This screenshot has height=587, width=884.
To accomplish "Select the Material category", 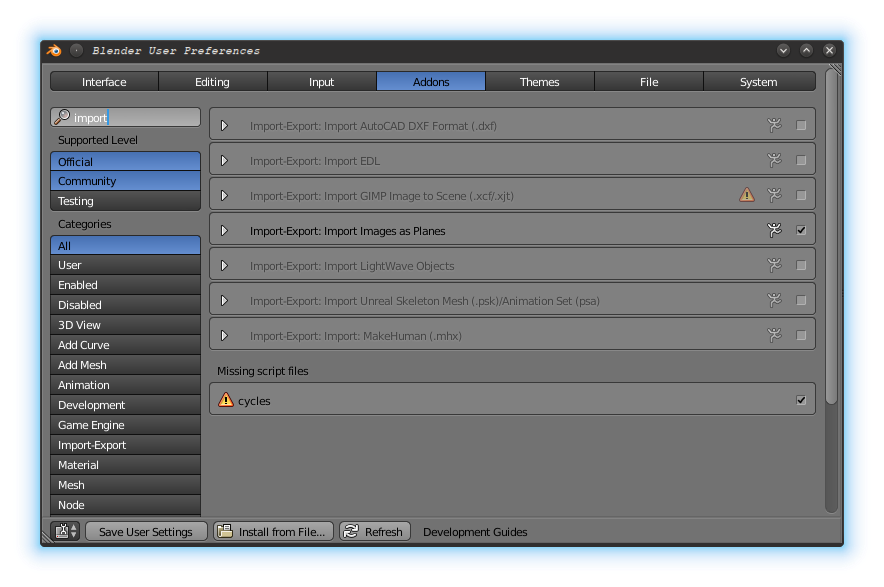I will pos(125,465).
